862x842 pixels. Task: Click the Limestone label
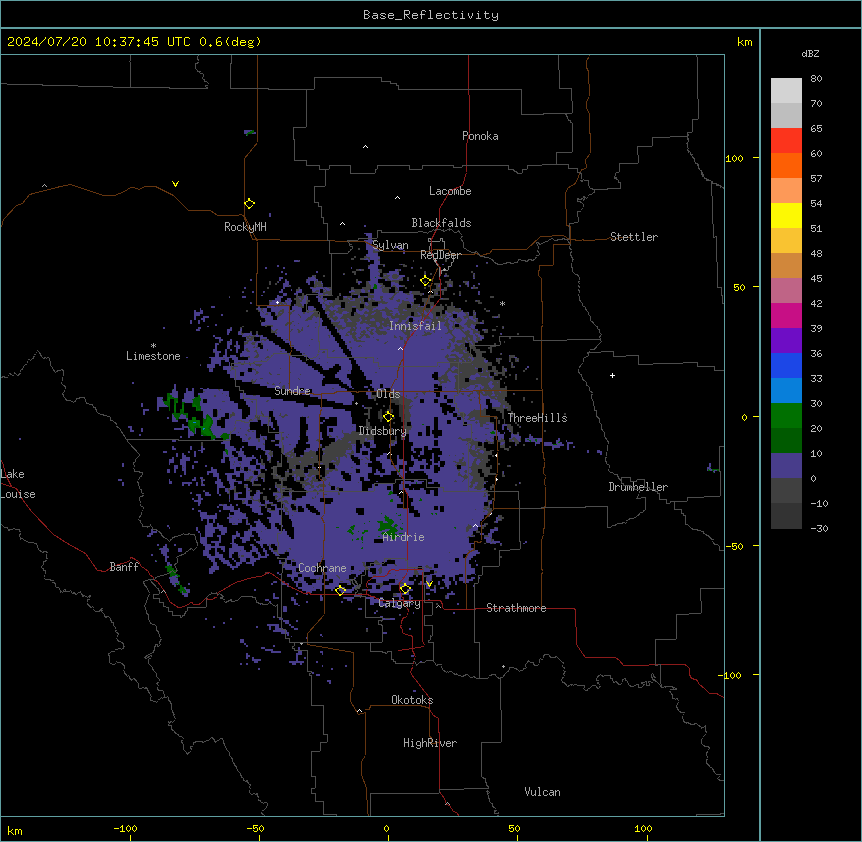pyautogui.click(x=153, y=356)
